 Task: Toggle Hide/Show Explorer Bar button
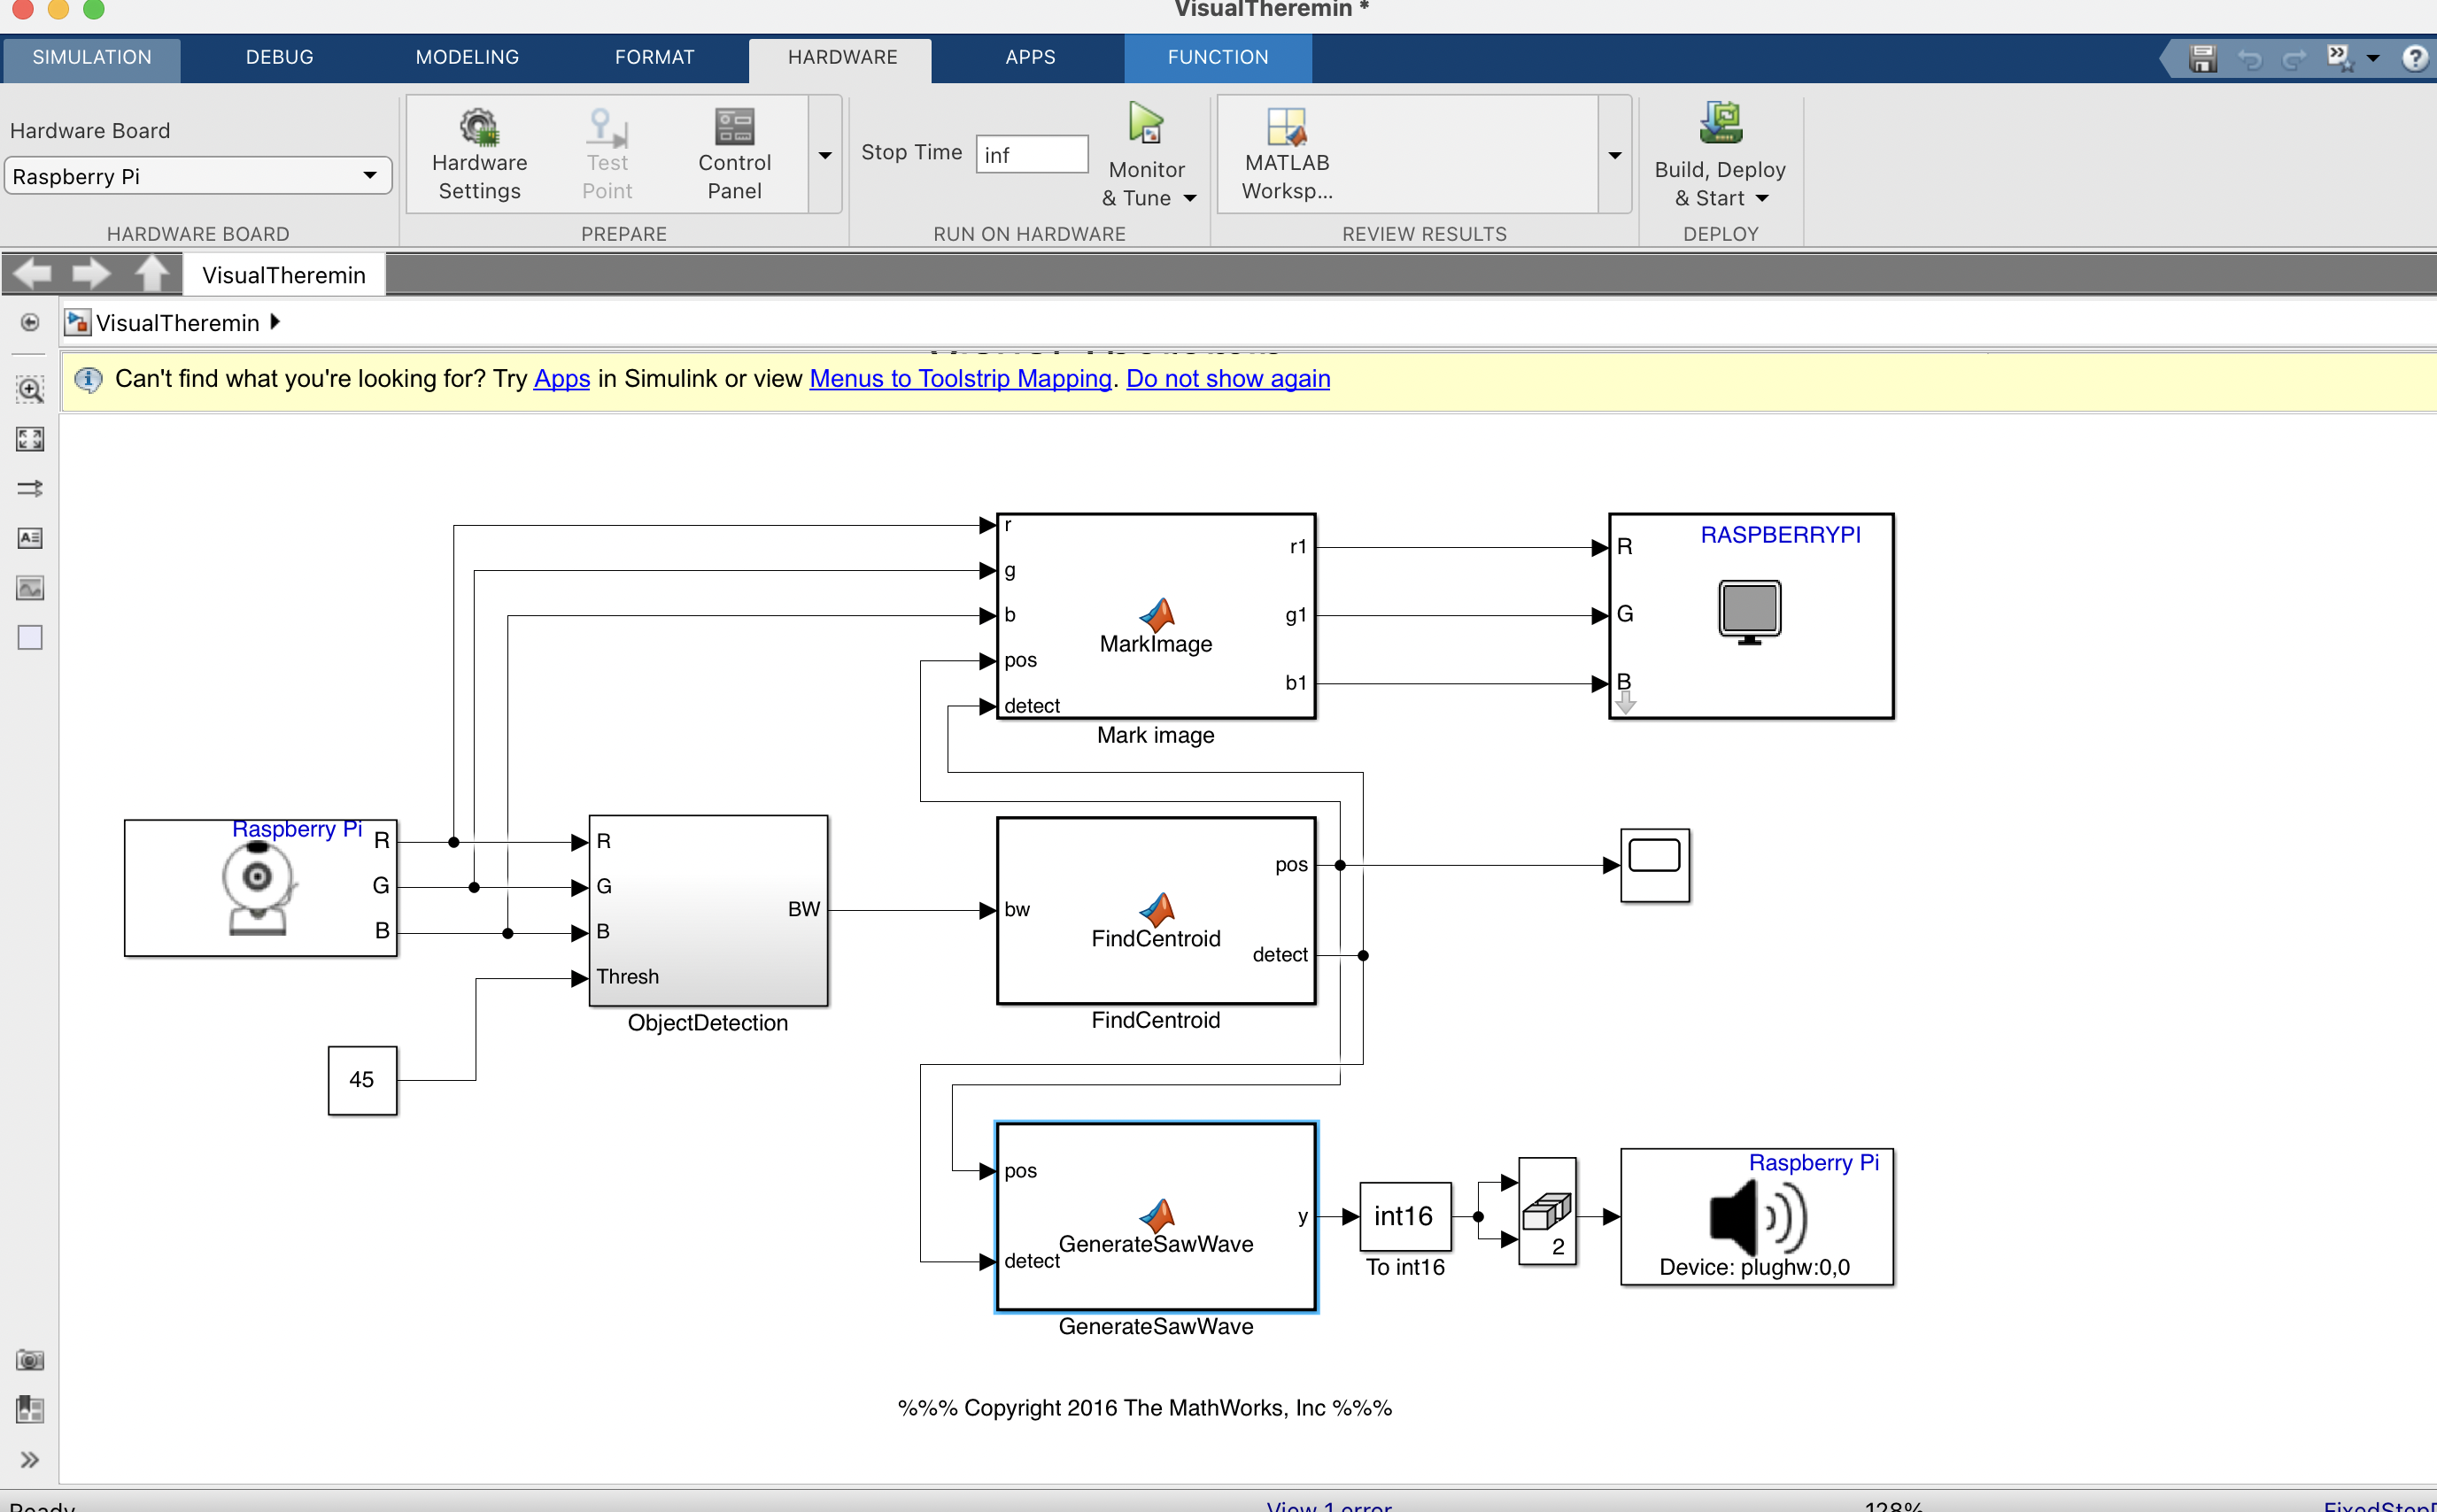[x=30, y=322]
